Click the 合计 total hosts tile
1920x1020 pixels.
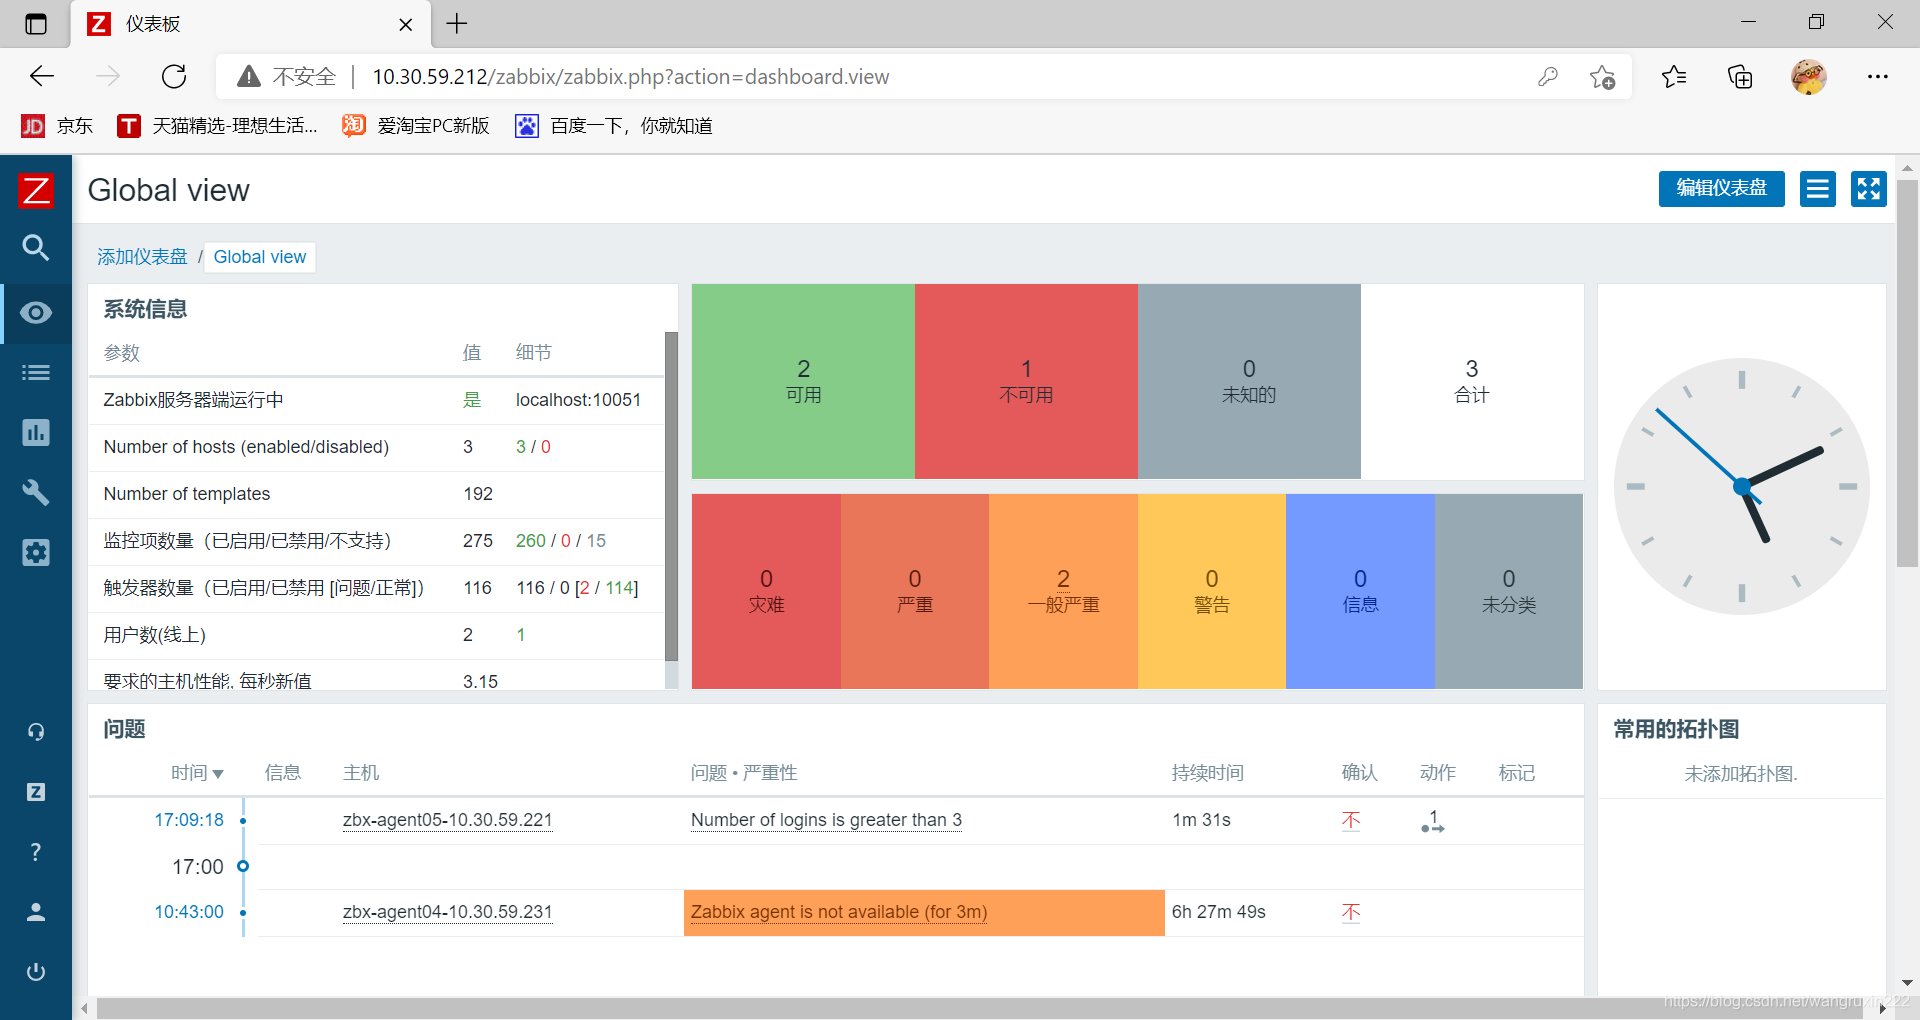coord(1472,381)
